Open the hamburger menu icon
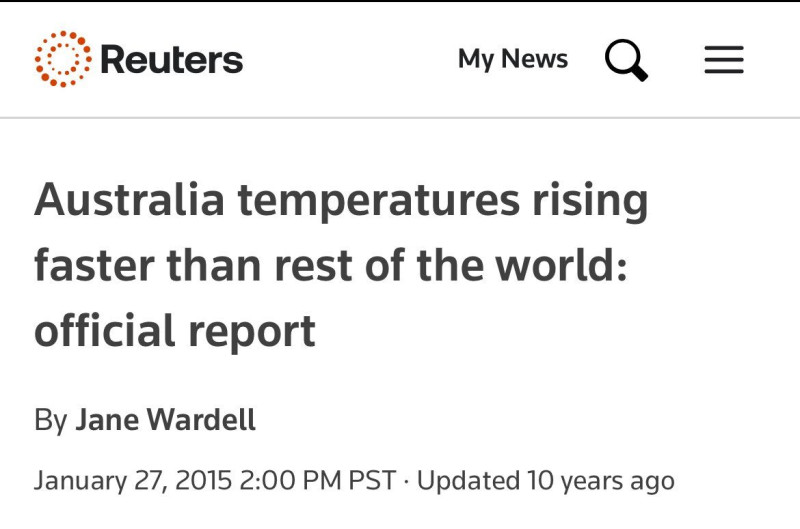The width and height of the screenshot is (800, 529). pyautogui.click(x=724, y=60)
